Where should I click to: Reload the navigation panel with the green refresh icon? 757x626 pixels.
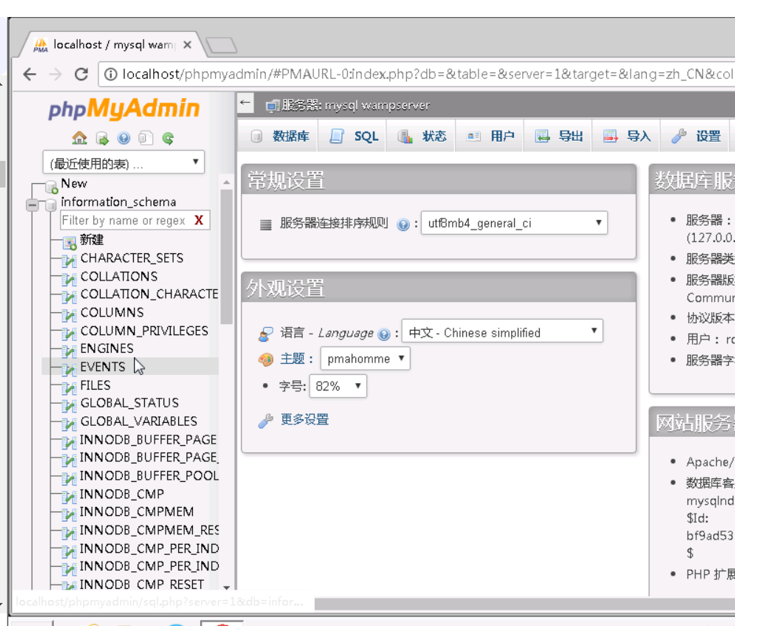(168, 139)
